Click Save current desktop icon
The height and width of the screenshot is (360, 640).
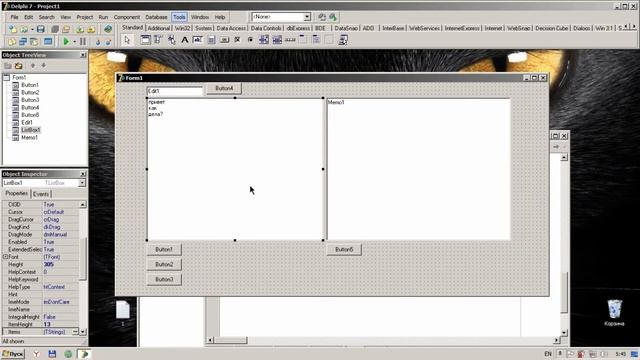click(x=322, y=17)
